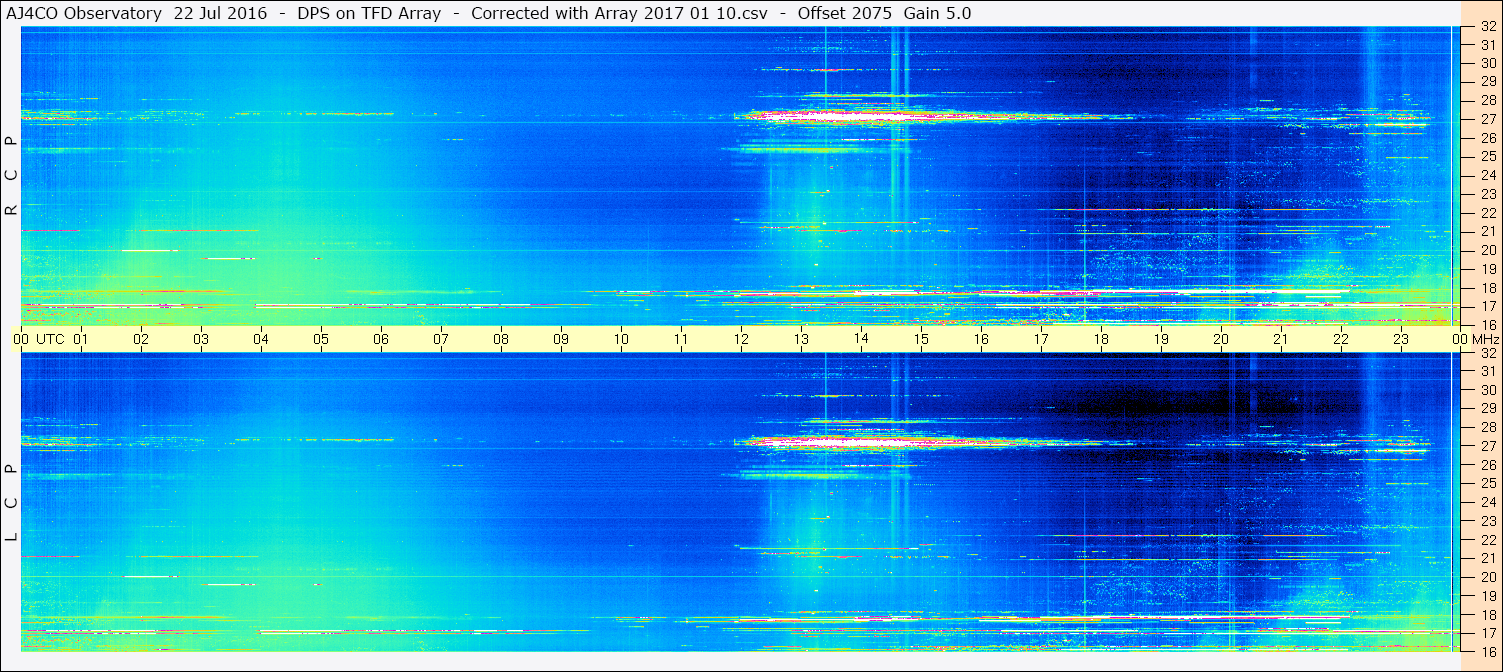Pick the 23 hour marker on time axis

(1401, 339)
